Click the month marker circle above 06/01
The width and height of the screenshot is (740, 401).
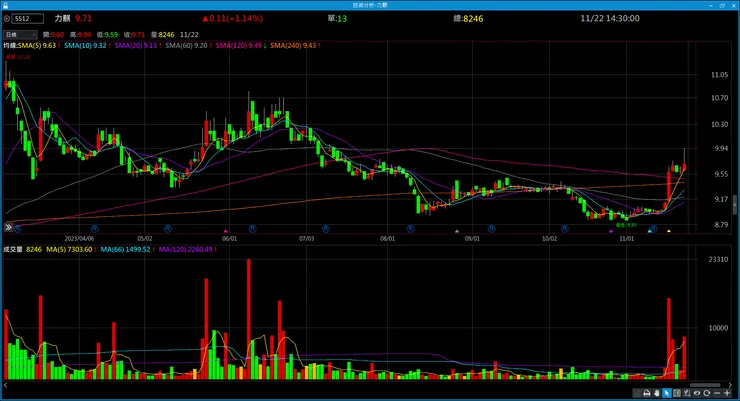pos(252,228)
